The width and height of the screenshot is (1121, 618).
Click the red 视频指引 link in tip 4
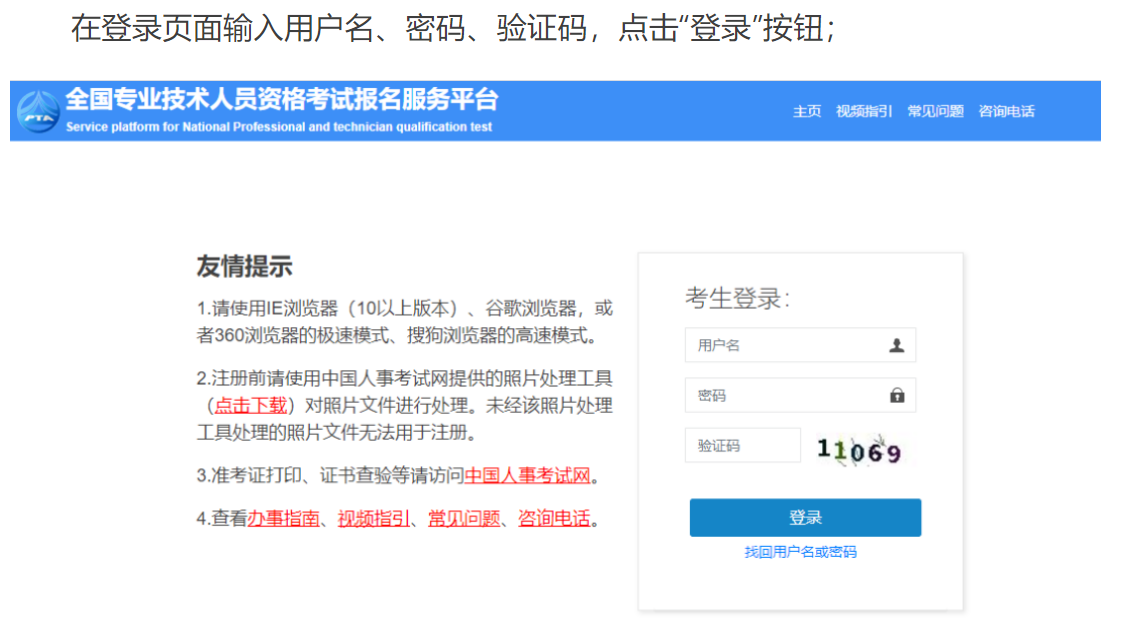coord(373,518)
